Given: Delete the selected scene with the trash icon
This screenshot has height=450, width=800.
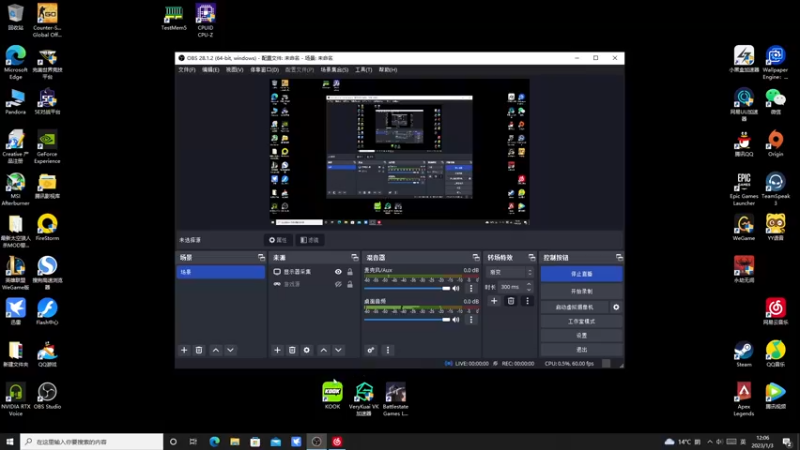Looking at the screenshot, I should [199, 350].
